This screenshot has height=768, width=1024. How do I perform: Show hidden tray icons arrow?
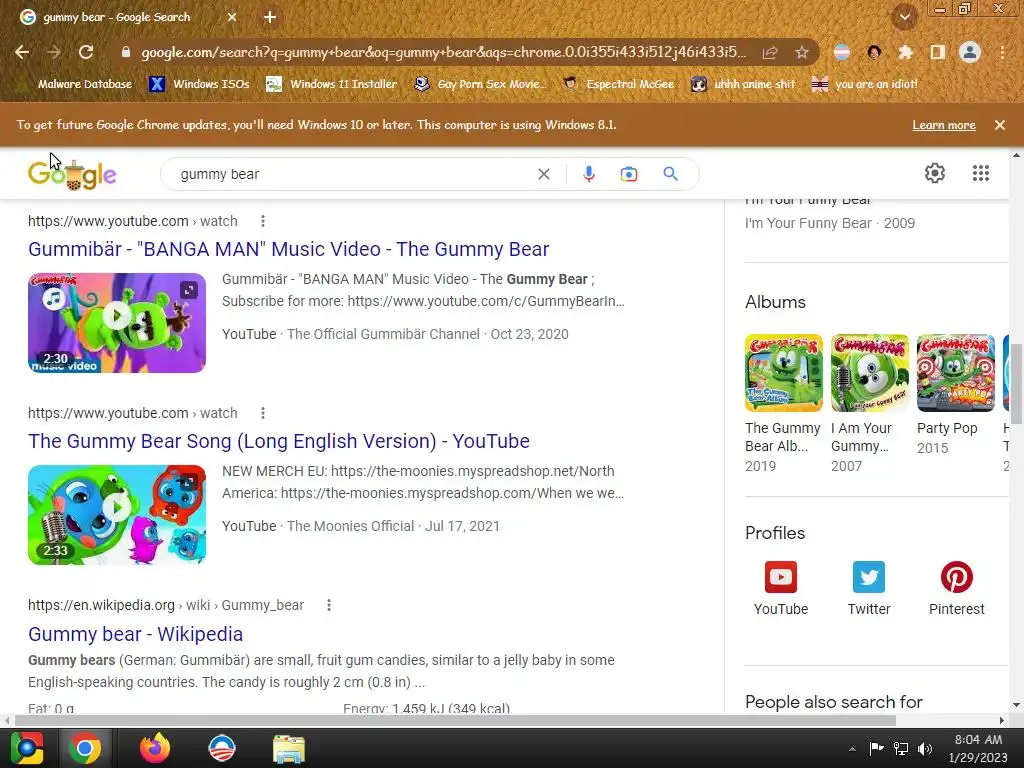(x=852, y=749)
